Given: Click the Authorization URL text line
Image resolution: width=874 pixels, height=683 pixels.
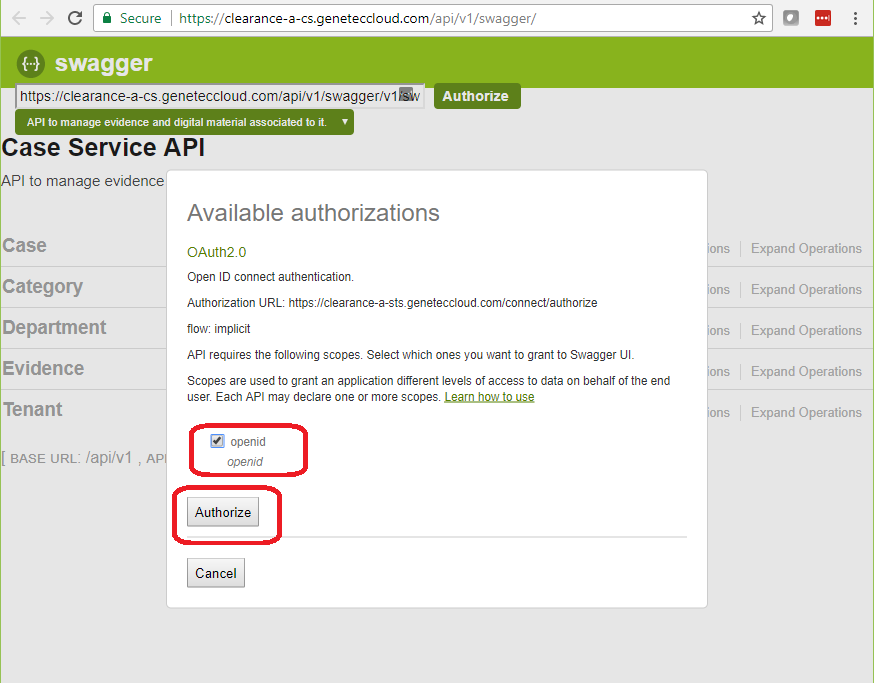Looking at the screenshot, I should (392, 303).
